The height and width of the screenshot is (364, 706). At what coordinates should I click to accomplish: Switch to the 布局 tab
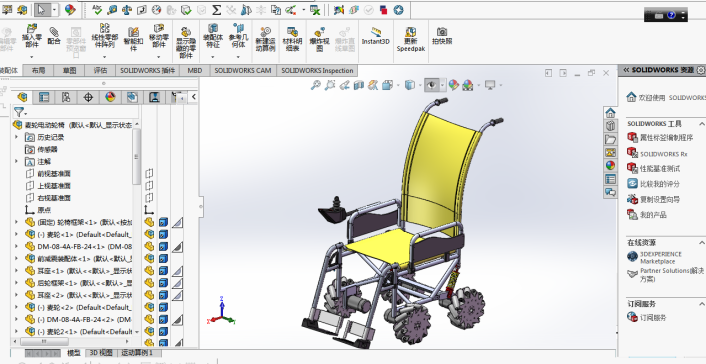(x=39, y=70)
